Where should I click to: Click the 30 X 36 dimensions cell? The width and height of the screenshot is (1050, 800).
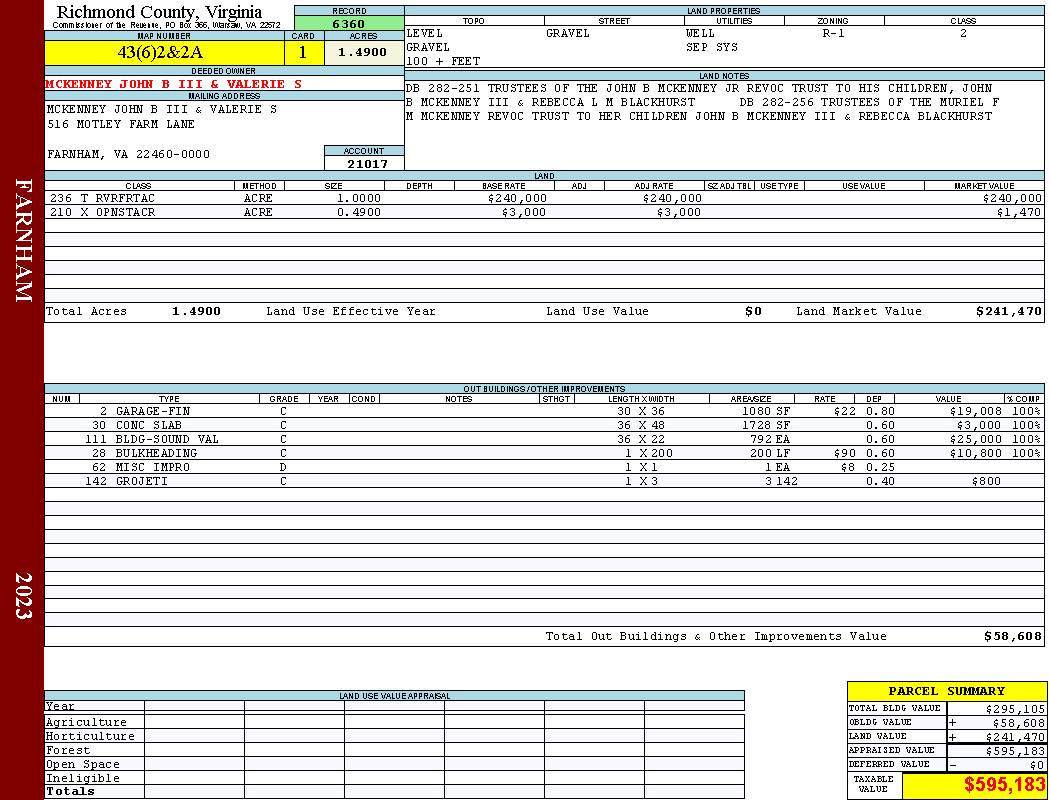pyautogui.click(x=641, y=411)
